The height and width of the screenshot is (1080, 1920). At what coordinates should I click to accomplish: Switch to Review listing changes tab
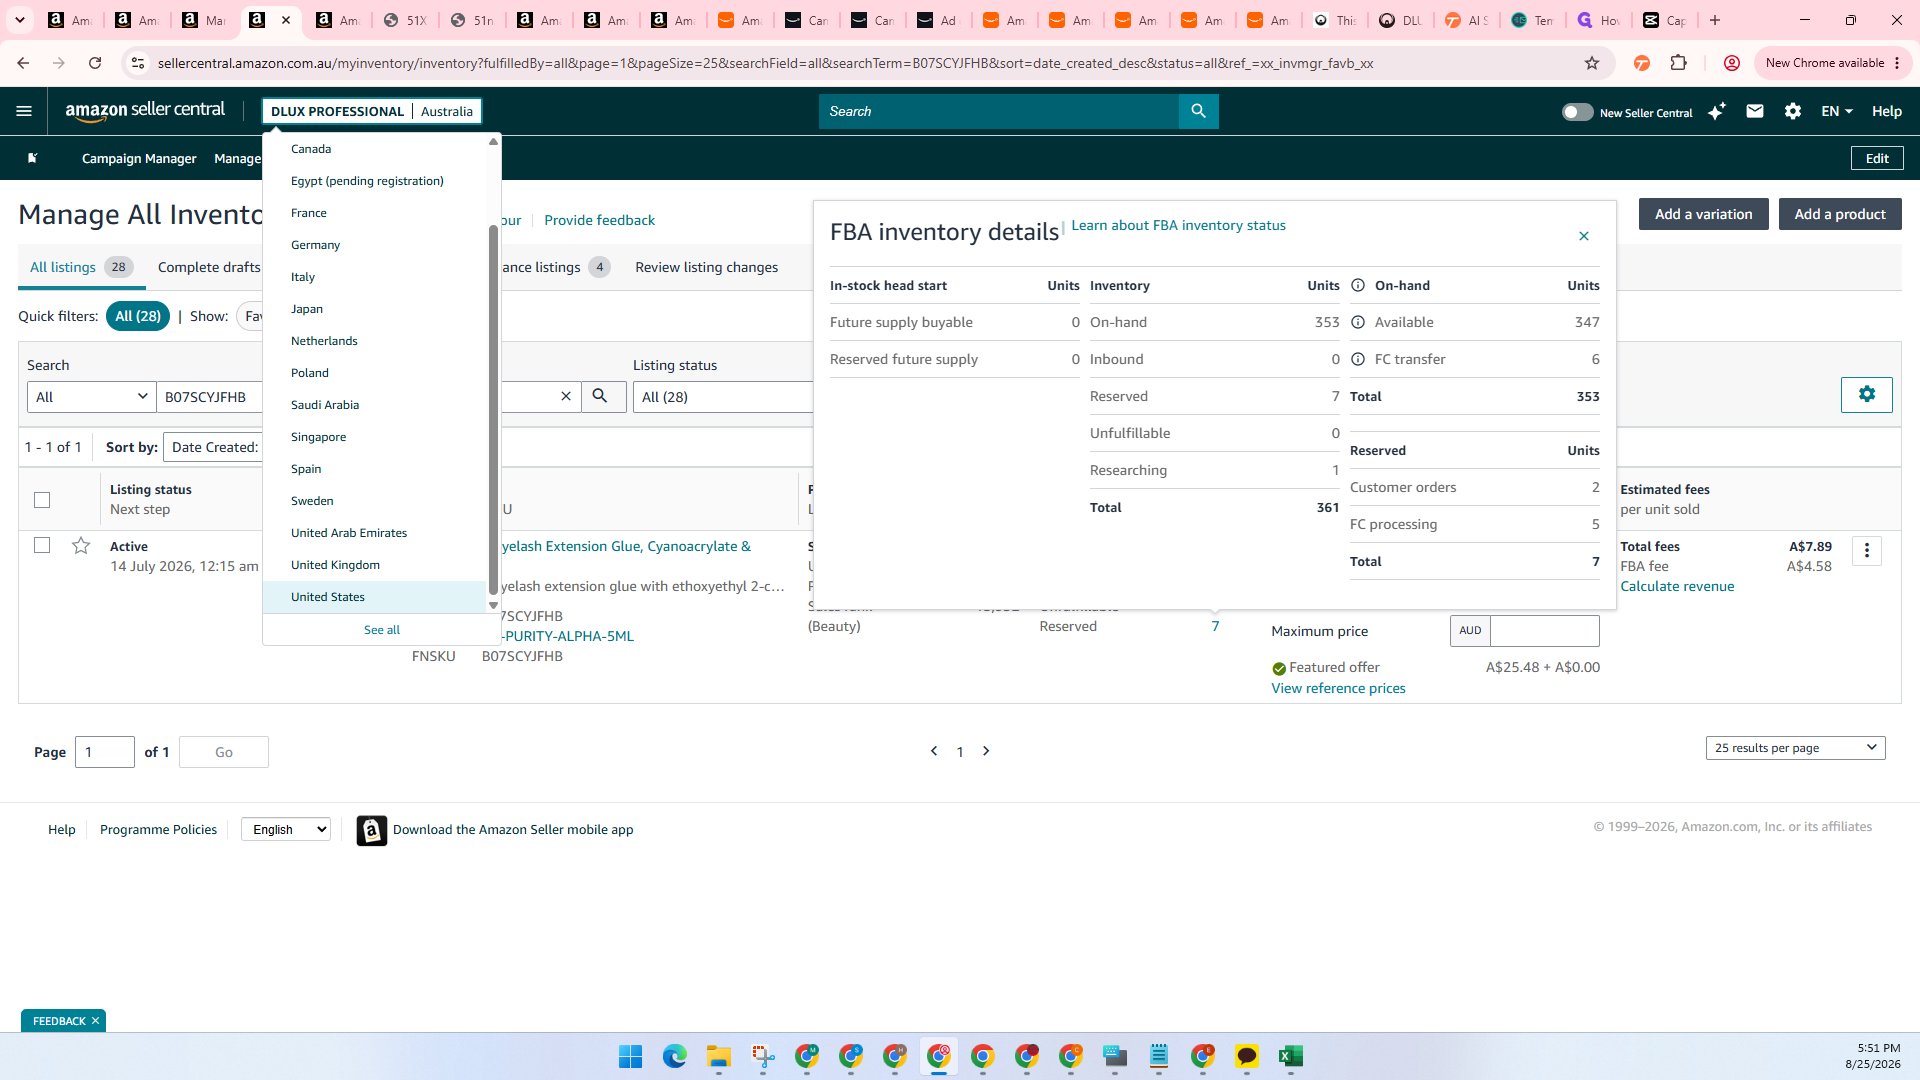pos(706,267)
